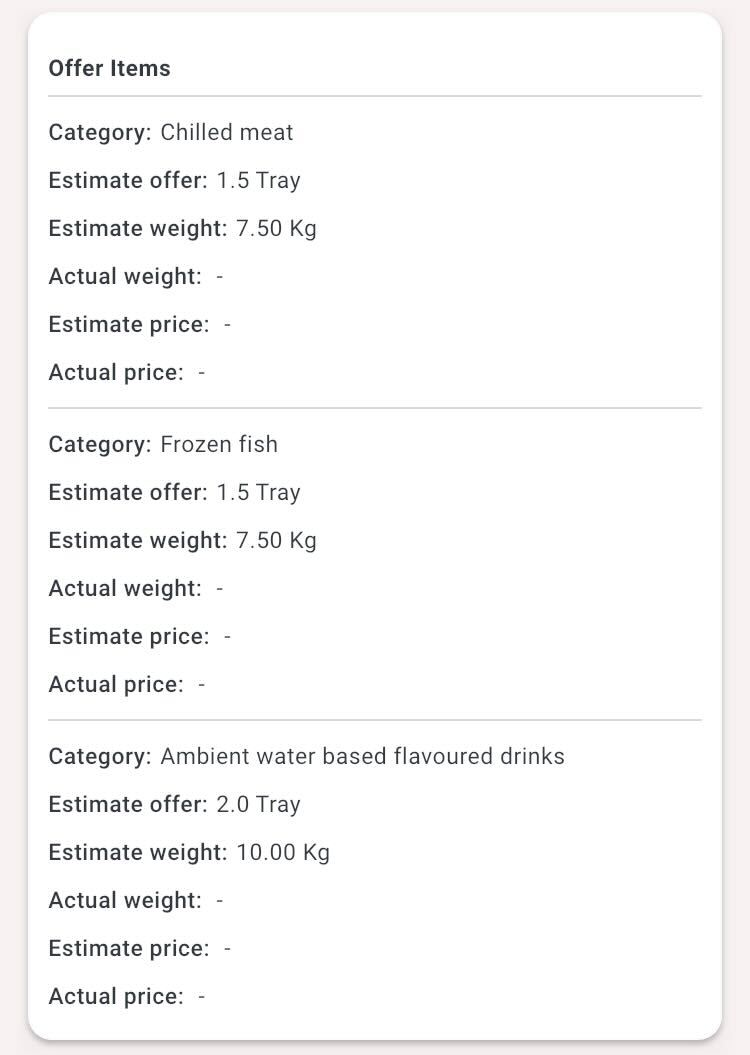The height and width of the screenshot is (1055, 750).
Task: Click Estimate price label under Chilled meat
Action: 128,324
